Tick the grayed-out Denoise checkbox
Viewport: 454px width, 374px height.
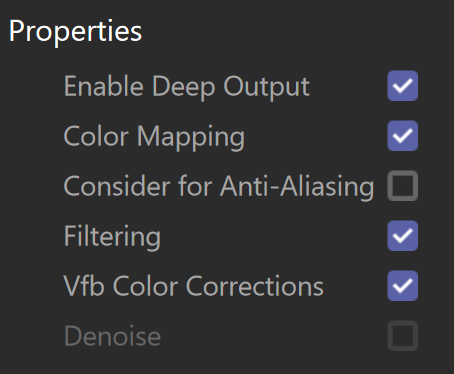(403, 336)
